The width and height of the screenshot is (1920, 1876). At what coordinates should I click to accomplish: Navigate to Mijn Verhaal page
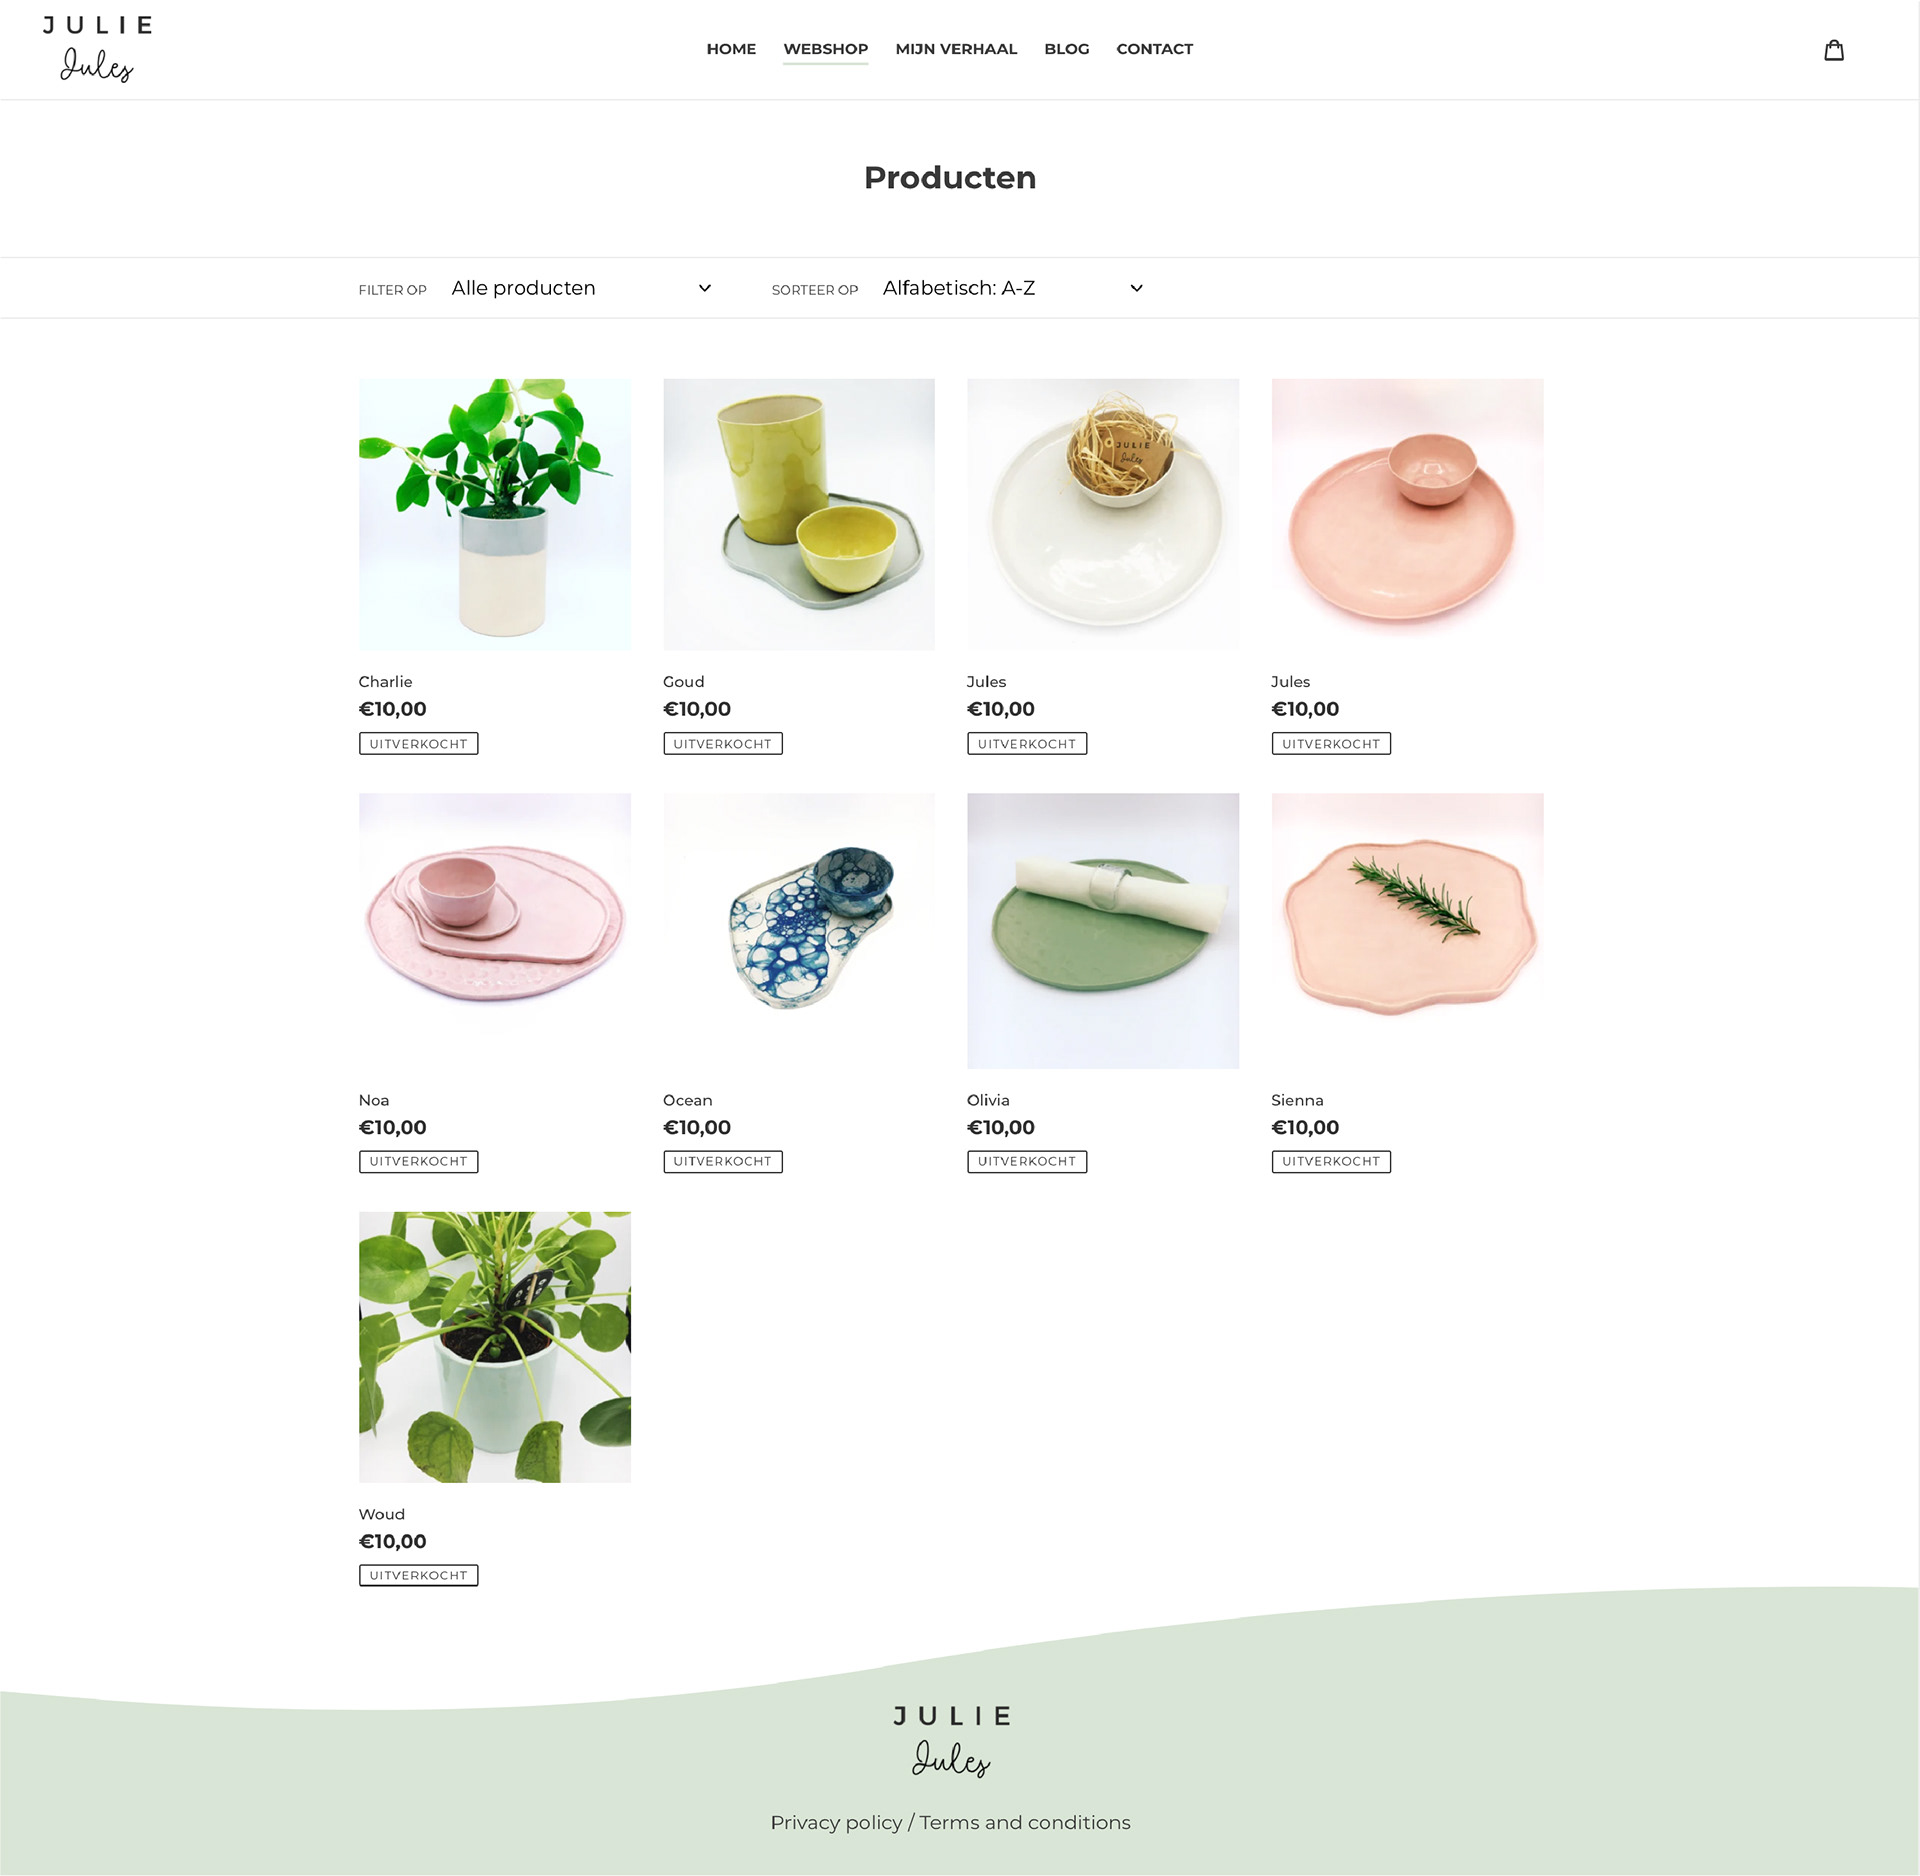click(956, 49)
